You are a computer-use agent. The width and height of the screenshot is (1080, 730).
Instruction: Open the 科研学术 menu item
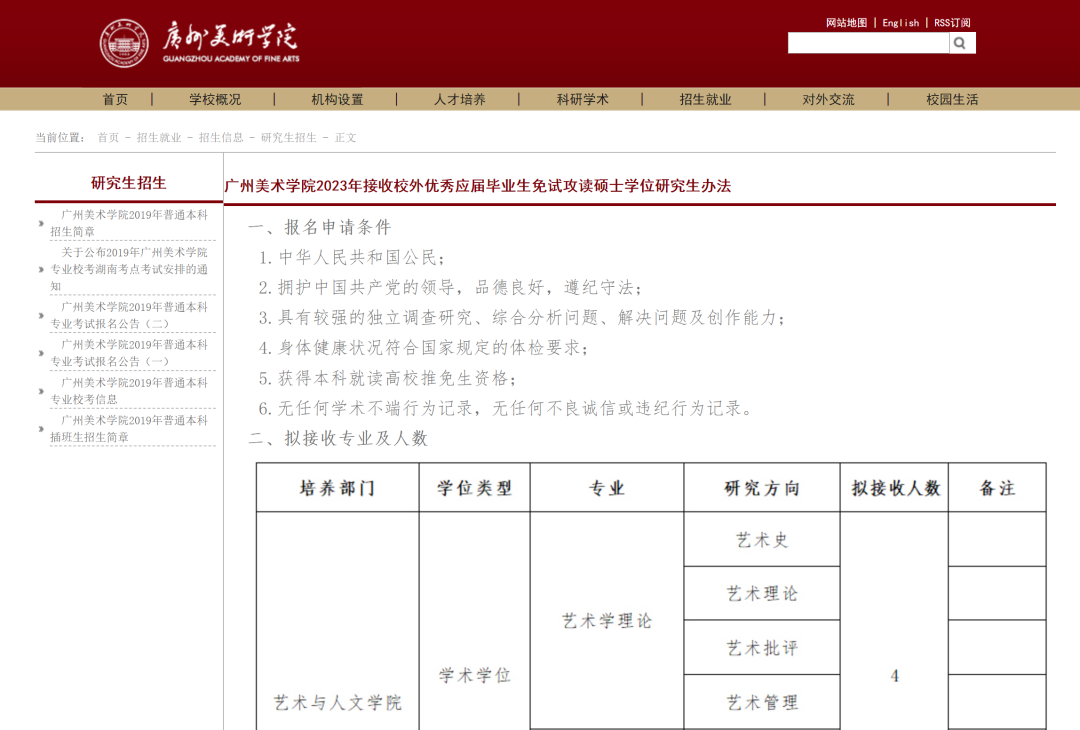[x=583, y=99]
